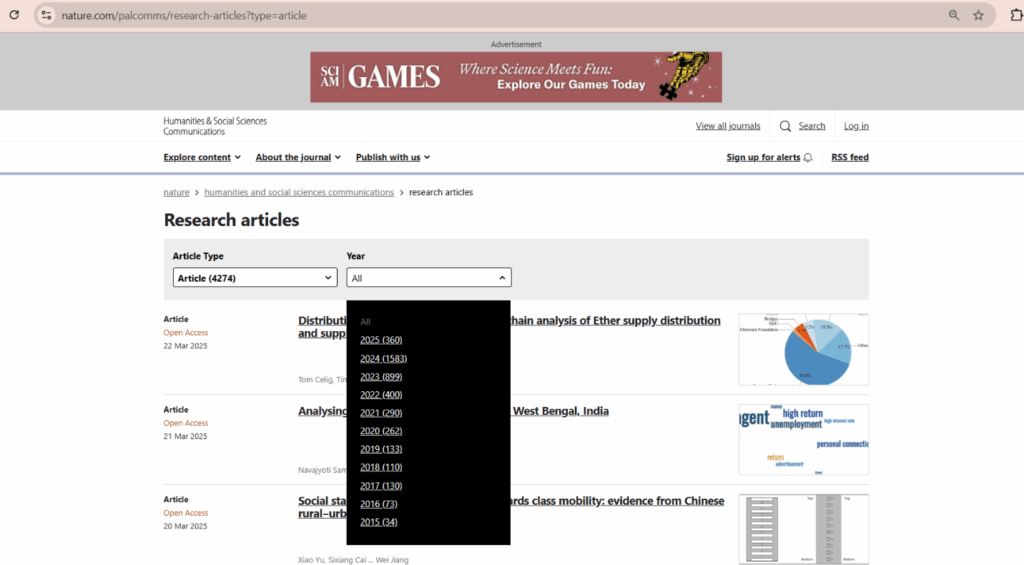The image size is (1024, 565).
Task: Reload the page with browser refresh icon
Action: pos(14,15)
